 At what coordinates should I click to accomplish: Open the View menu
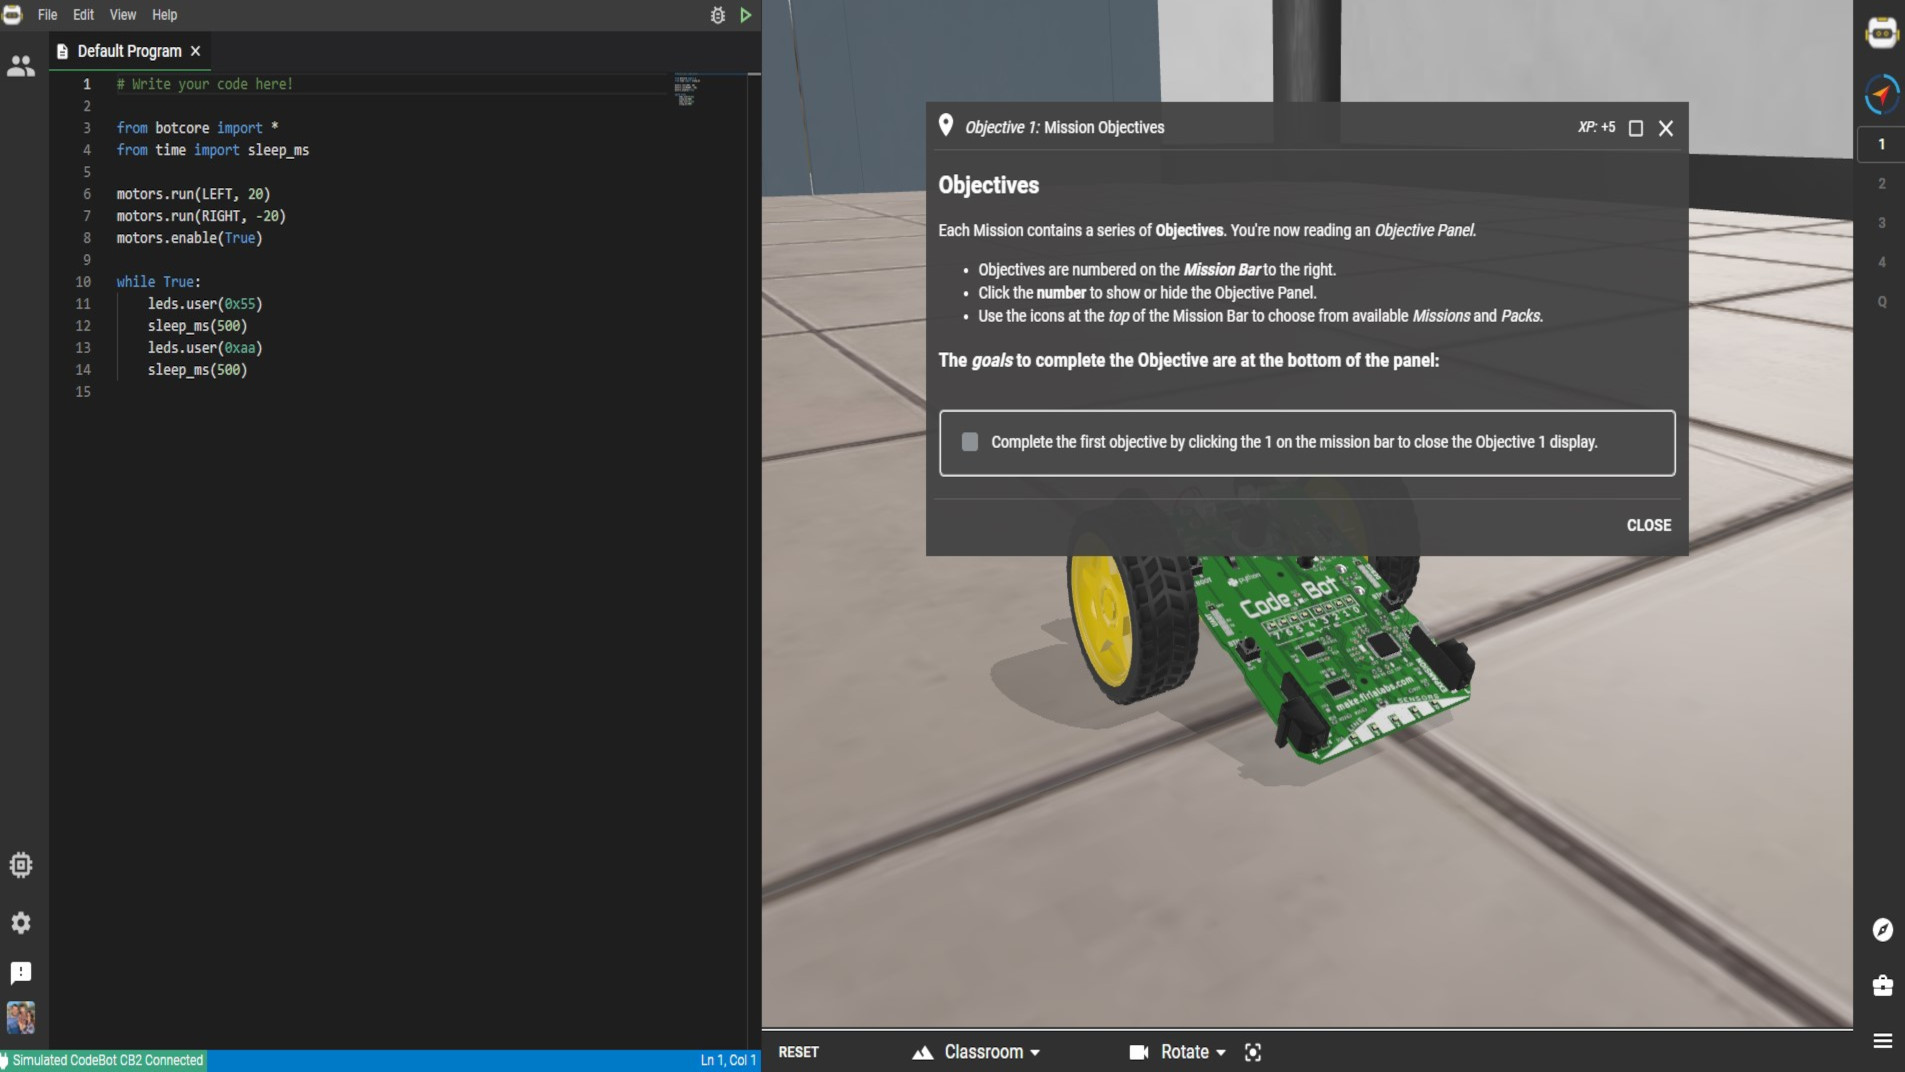click(123, 15)
